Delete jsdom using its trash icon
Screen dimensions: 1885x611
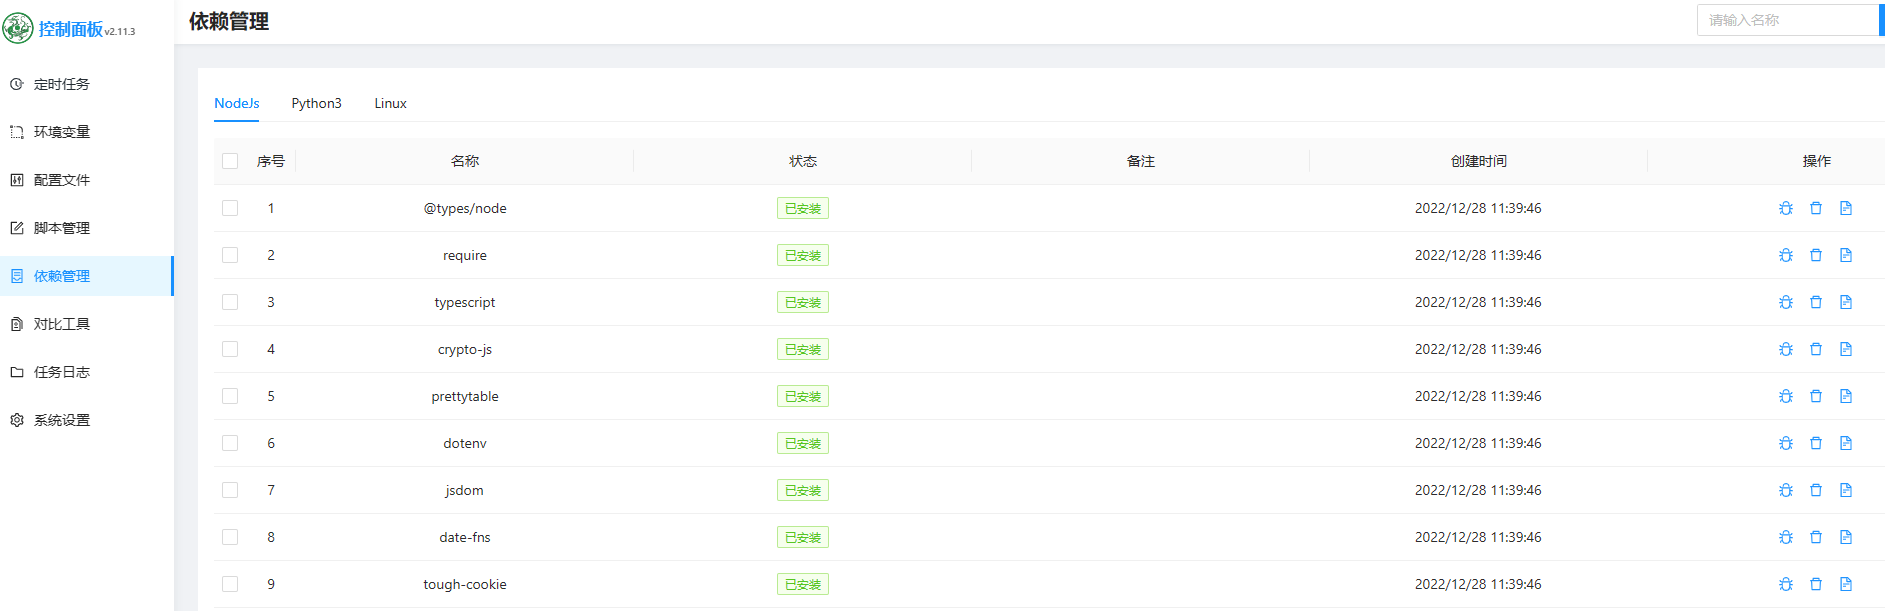[x=1816, y=490]
